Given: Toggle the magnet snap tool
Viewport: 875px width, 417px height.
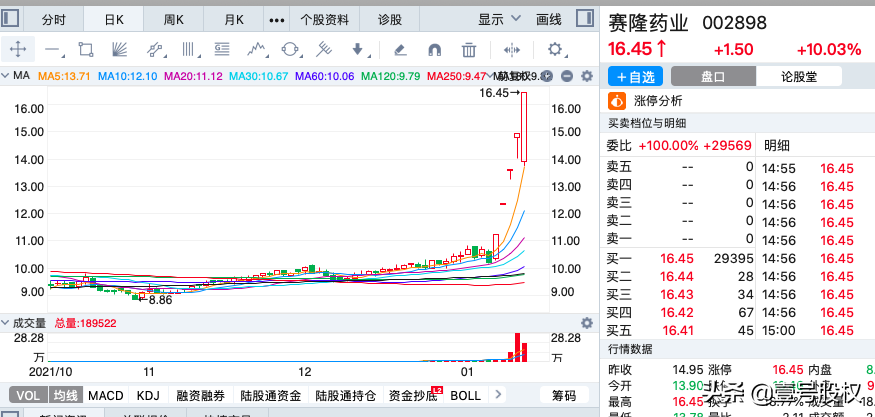Looking at the screenshot, I should pyautogui.click(x=434, y=50).
